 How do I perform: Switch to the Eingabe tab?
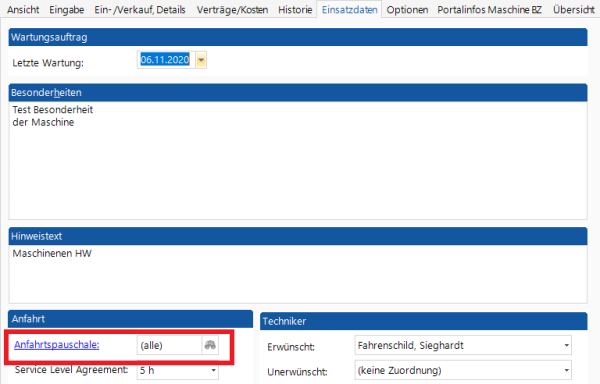67,10
